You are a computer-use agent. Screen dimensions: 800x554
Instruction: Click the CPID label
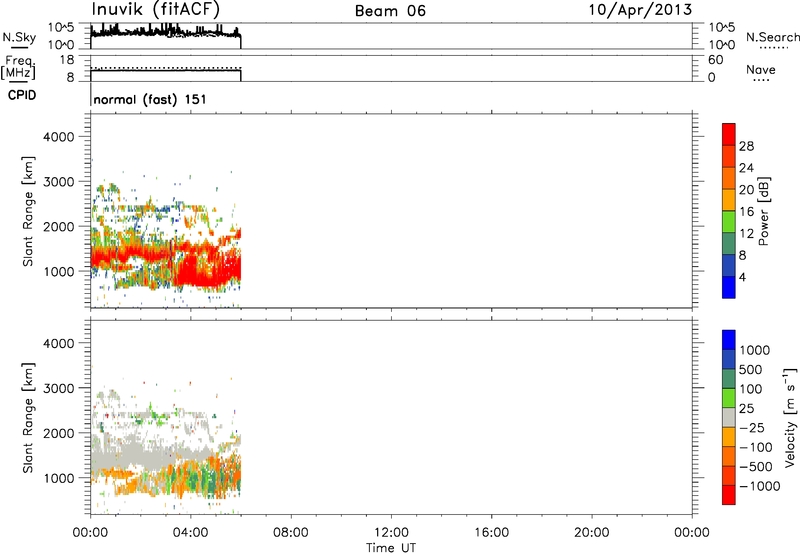tap(22, 95)
